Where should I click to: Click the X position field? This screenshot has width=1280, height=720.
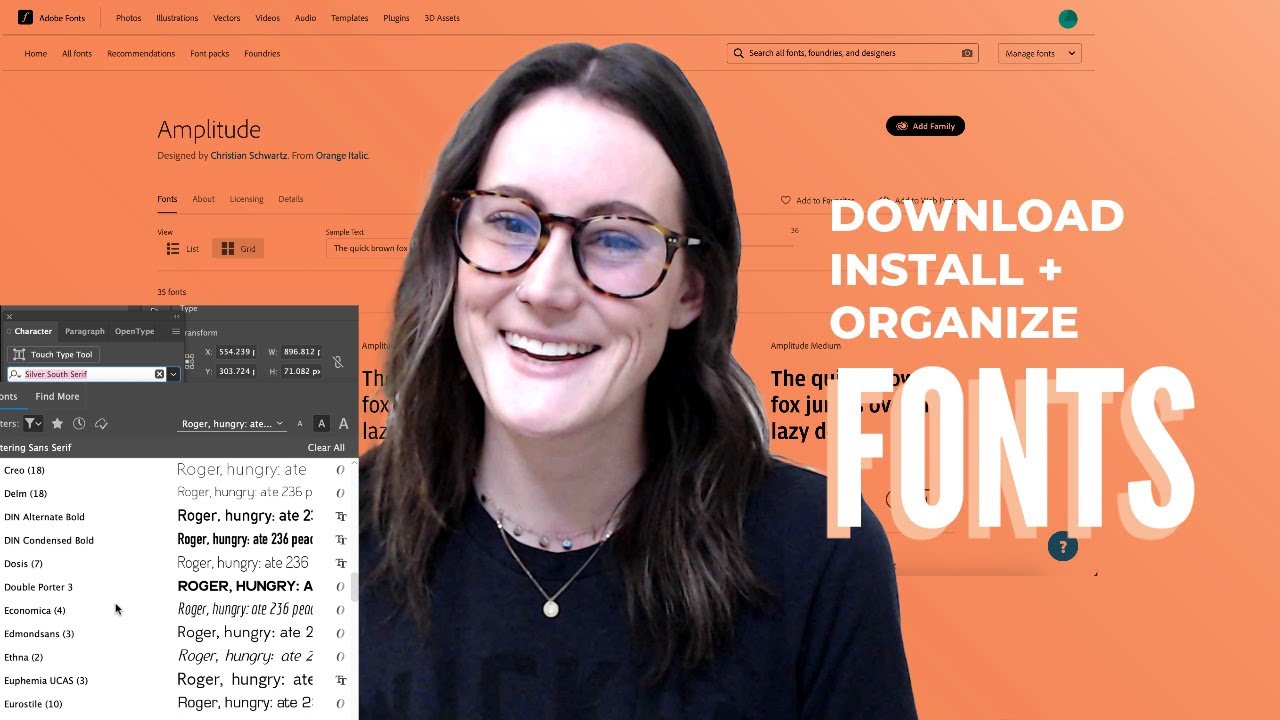(237, 352)
